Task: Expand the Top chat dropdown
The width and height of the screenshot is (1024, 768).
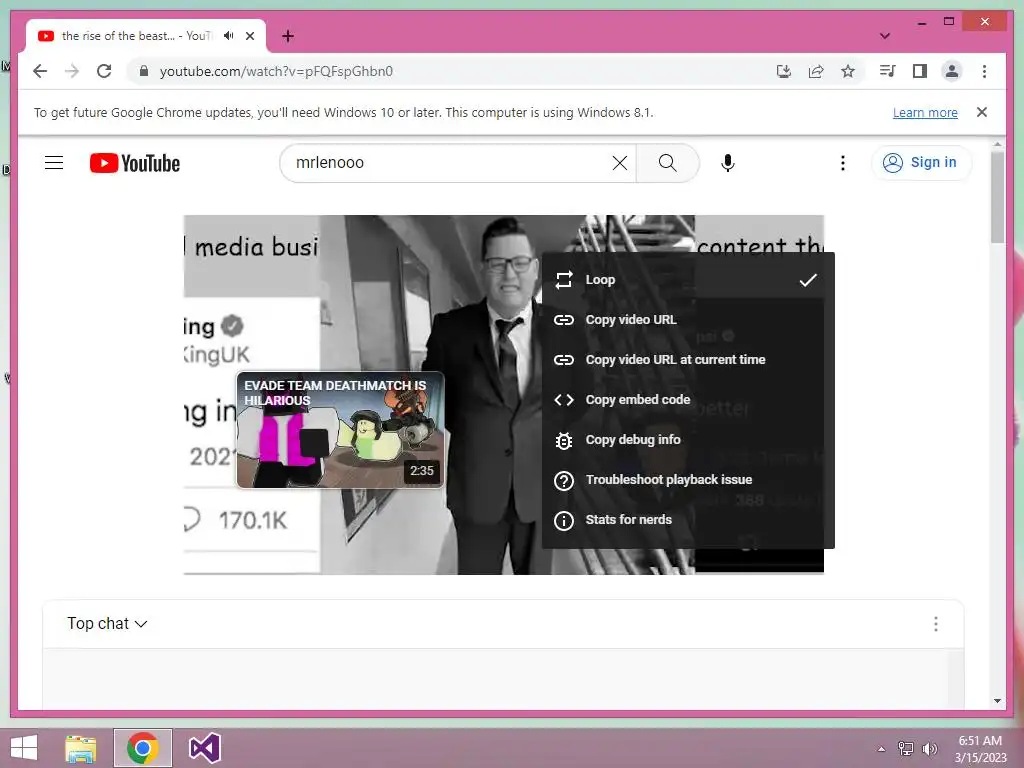Action: point(107,624)
